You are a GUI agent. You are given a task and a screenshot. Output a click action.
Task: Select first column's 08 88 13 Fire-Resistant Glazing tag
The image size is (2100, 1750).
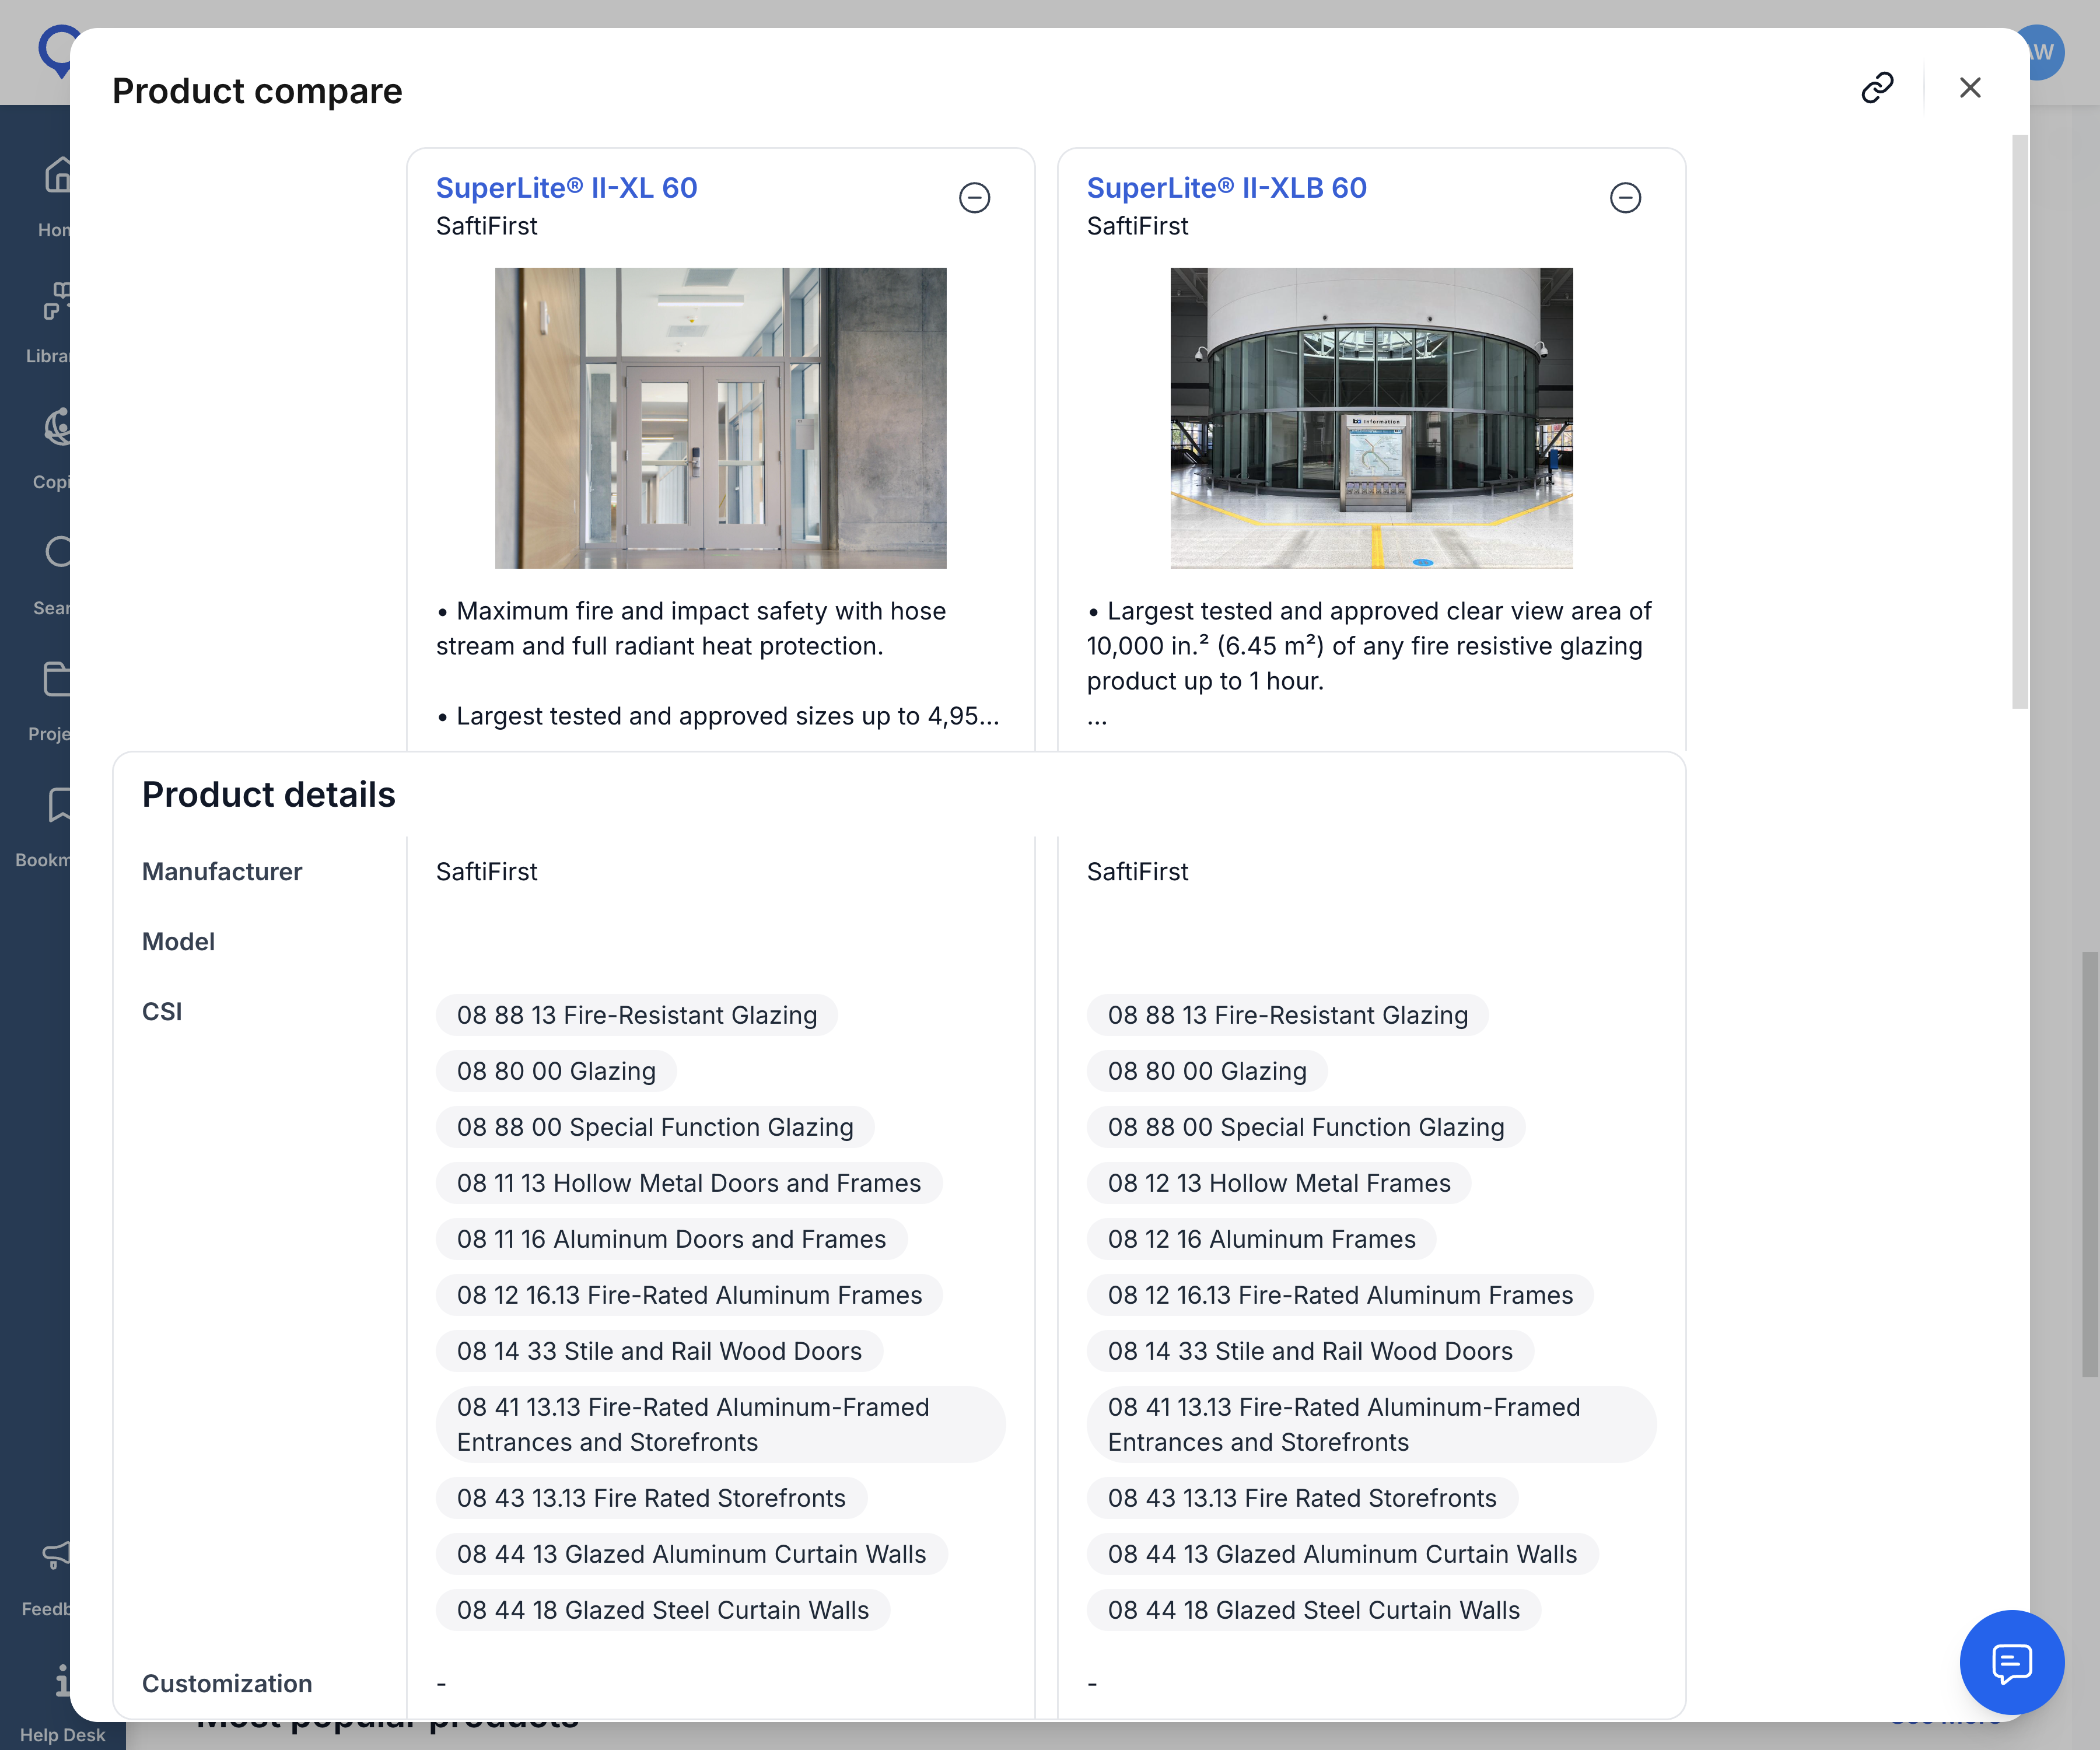pos(636,1015)
